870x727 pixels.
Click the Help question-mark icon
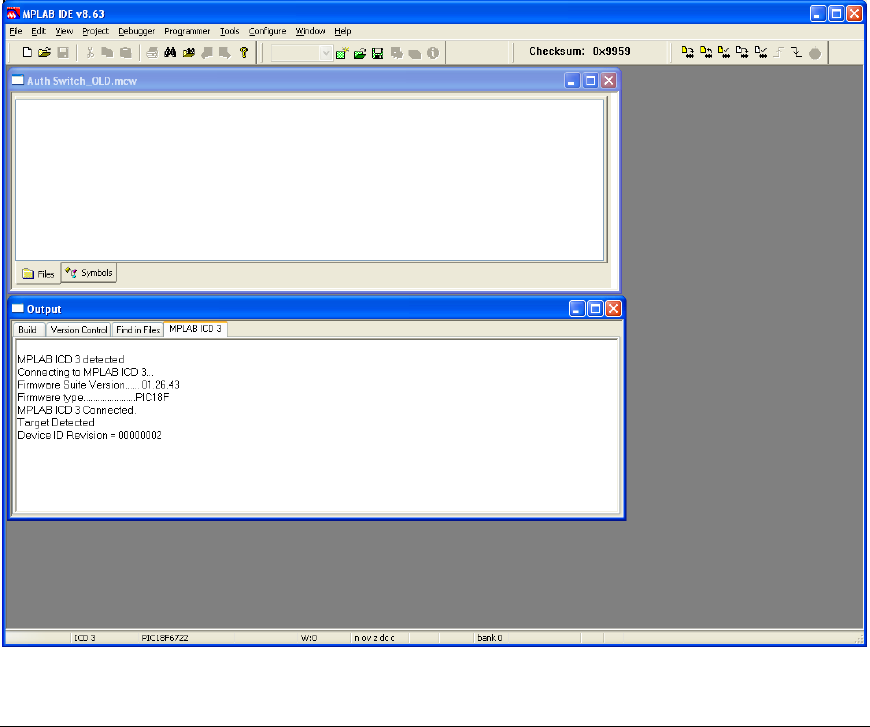(x=244, y=53)
